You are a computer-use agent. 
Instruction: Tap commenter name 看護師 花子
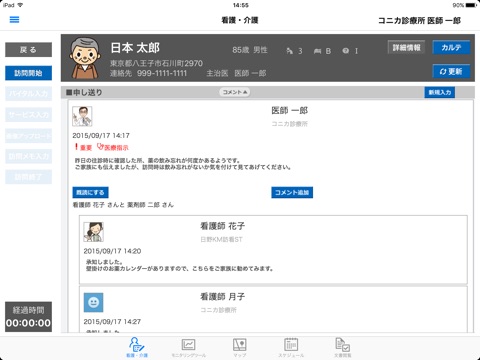point(223,226)
